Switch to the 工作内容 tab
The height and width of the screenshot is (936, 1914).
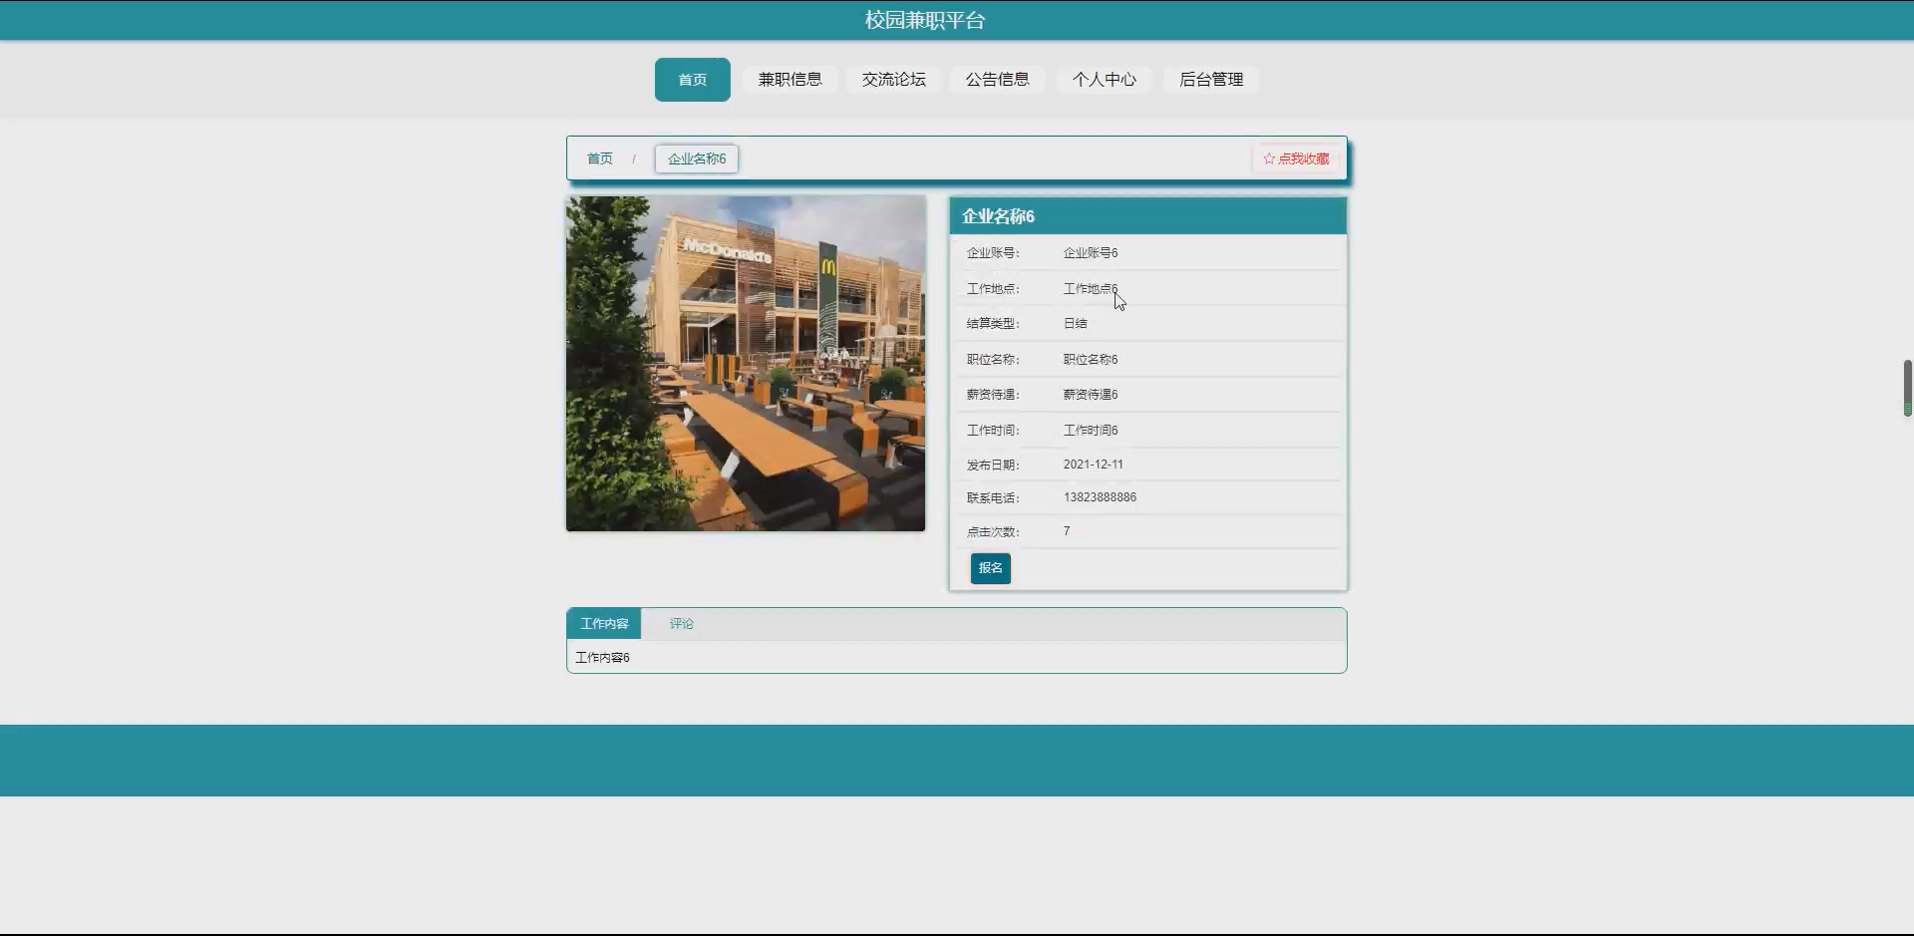tap(604, 623)
